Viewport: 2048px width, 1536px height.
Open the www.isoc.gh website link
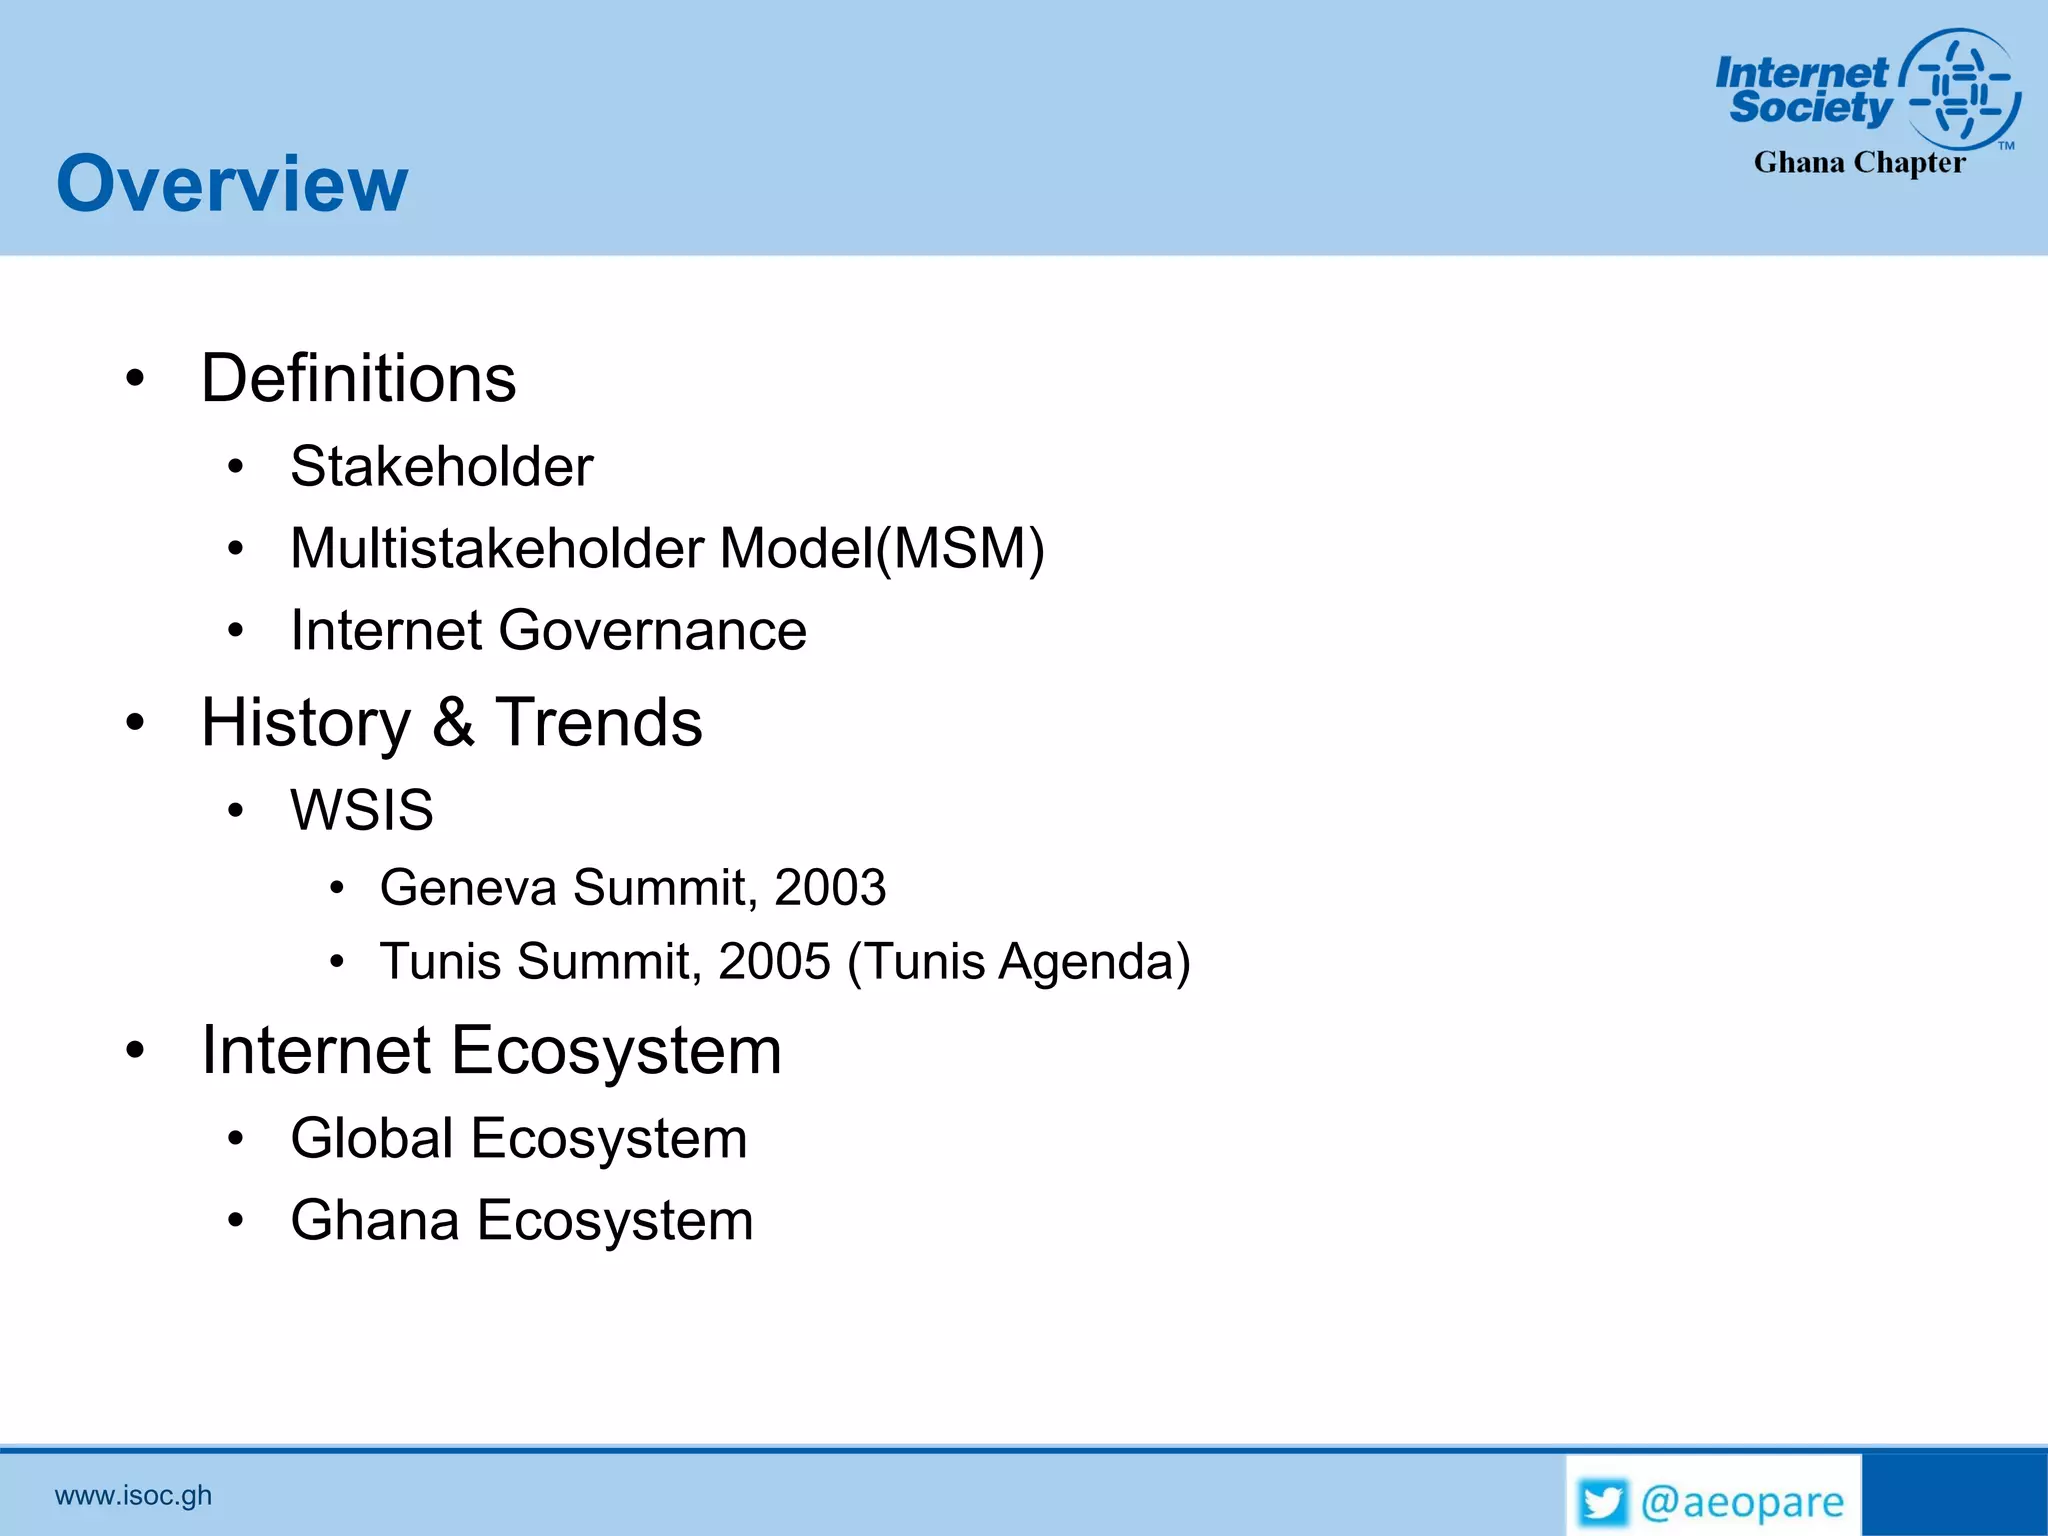coord(133,1495)
